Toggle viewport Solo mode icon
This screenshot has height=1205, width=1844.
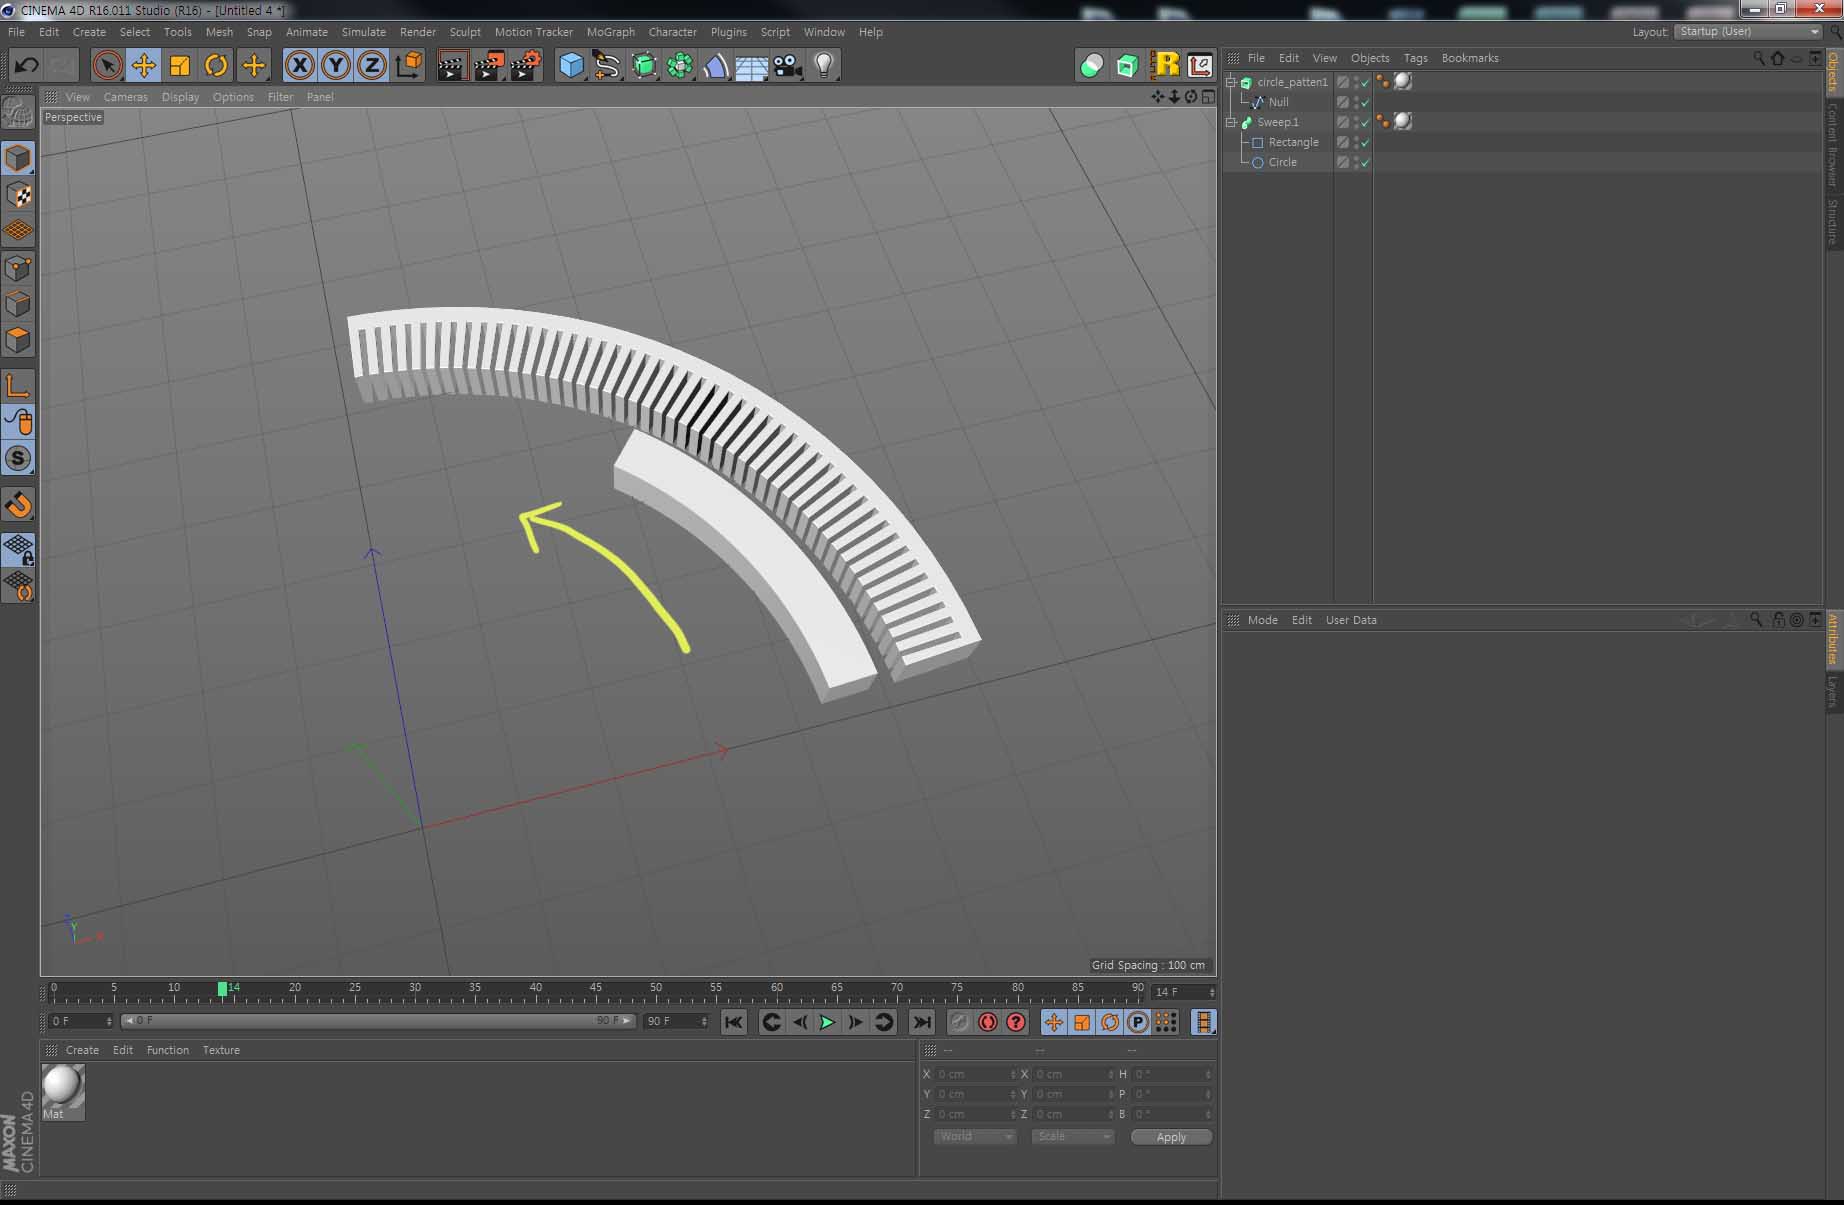tap(18, 459)
